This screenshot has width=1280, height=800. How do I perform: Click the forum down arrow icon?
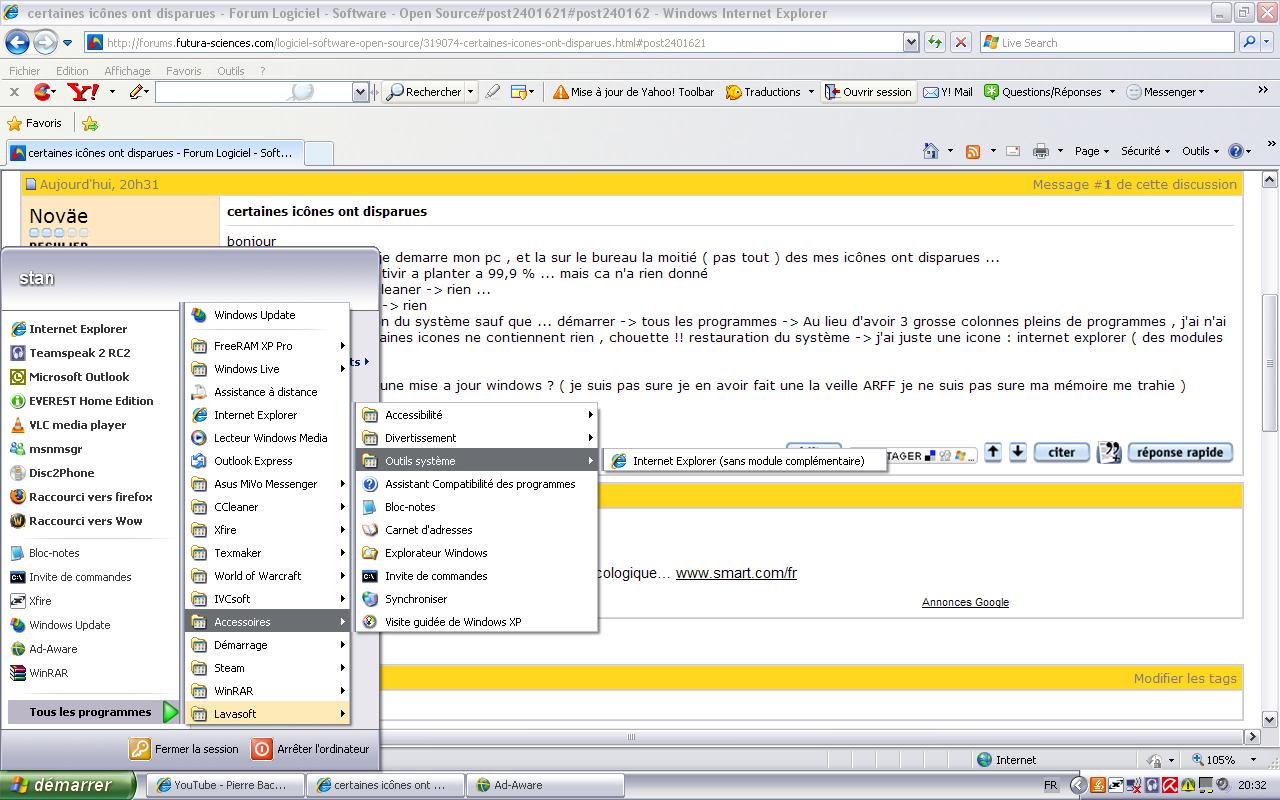pyautogui.click(x=1017, y=452)
